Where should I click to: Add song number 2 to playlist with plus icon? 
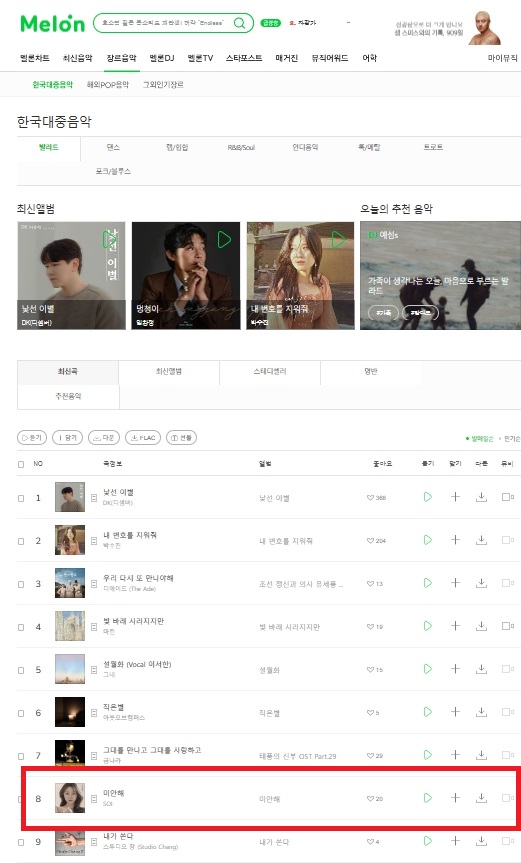[x=455, y=540]
